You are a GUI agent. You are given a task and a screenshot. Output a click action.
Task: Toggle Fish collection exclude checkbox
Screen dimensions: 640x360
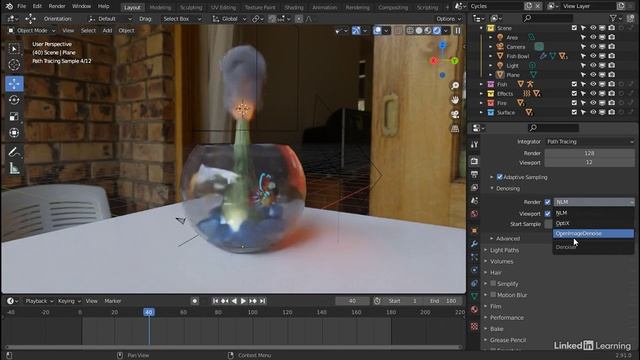tap(574, 84)
